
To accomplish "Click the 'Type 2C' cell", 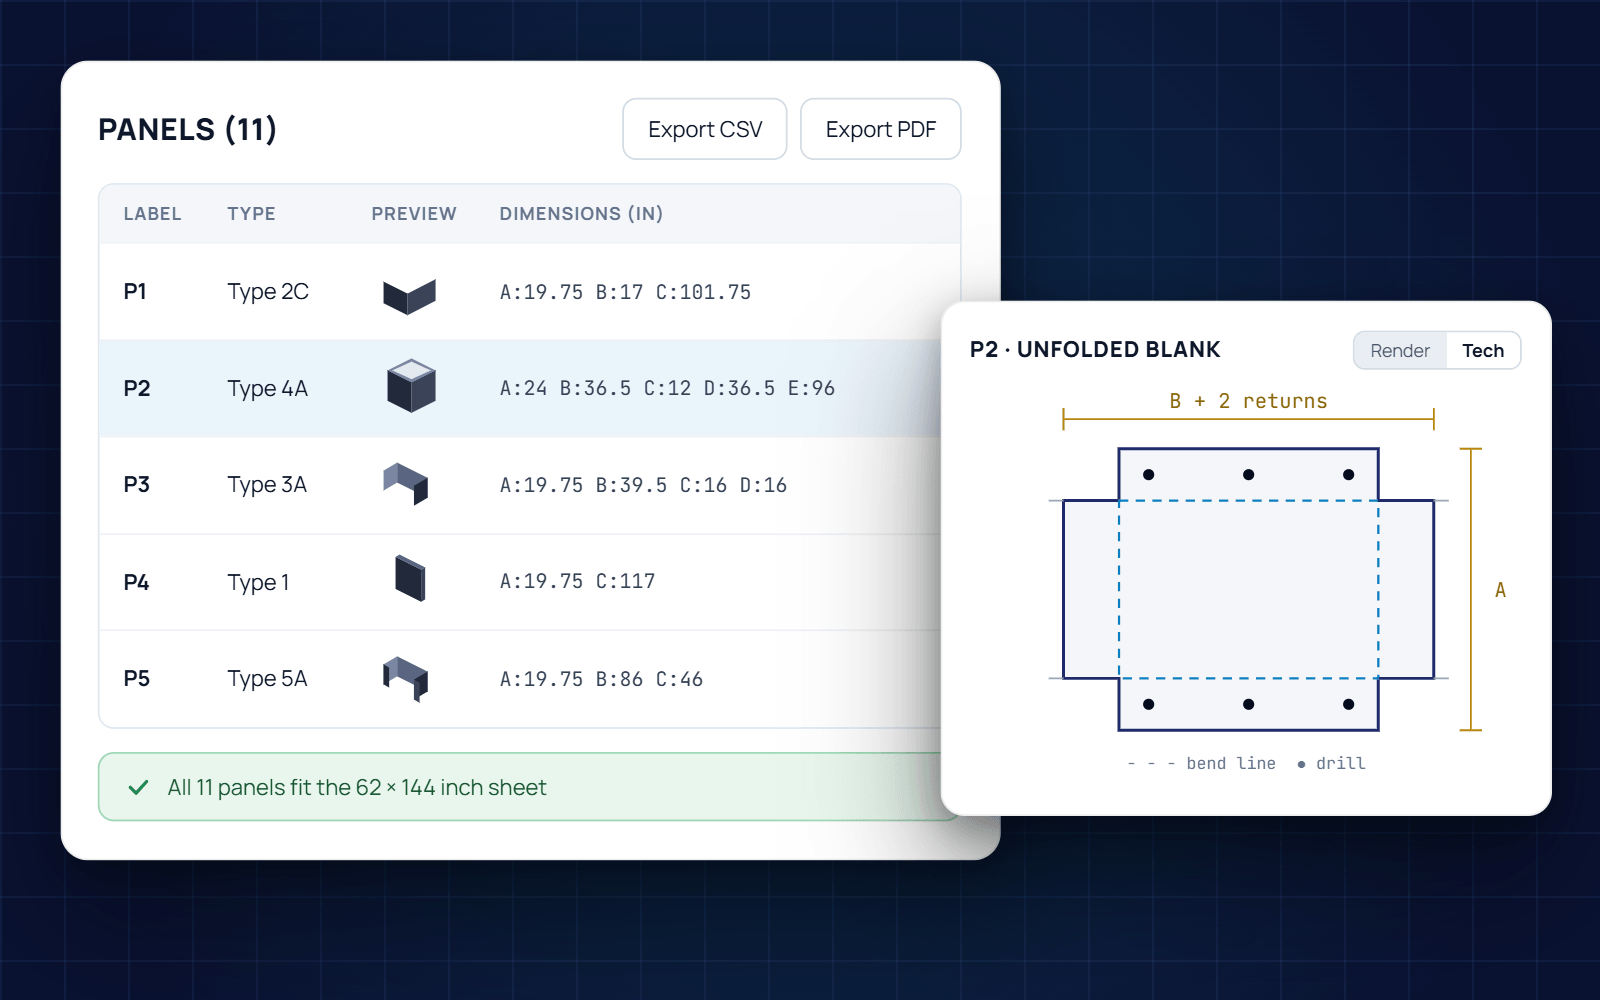I will [x=268, y=292].
